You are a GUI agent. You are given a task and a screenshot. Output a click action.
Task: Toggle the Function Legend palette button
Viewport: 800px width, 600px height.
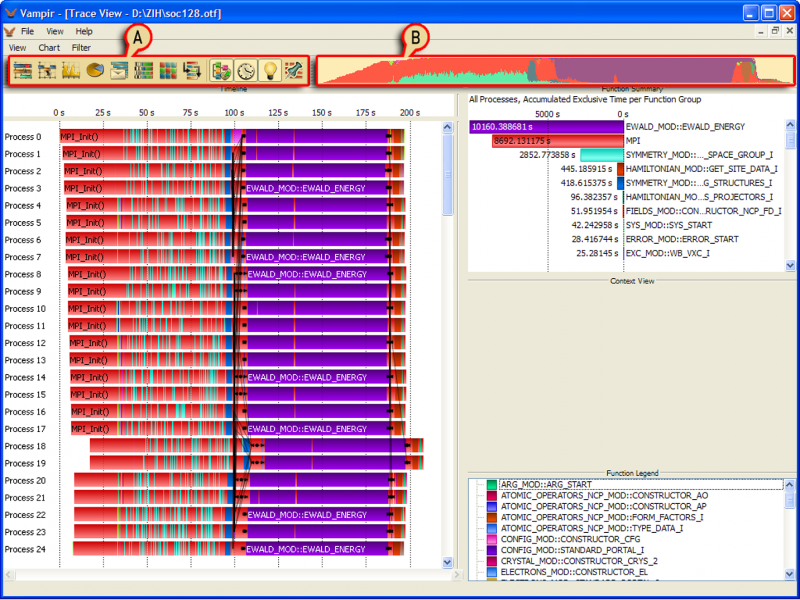[221, 70]
